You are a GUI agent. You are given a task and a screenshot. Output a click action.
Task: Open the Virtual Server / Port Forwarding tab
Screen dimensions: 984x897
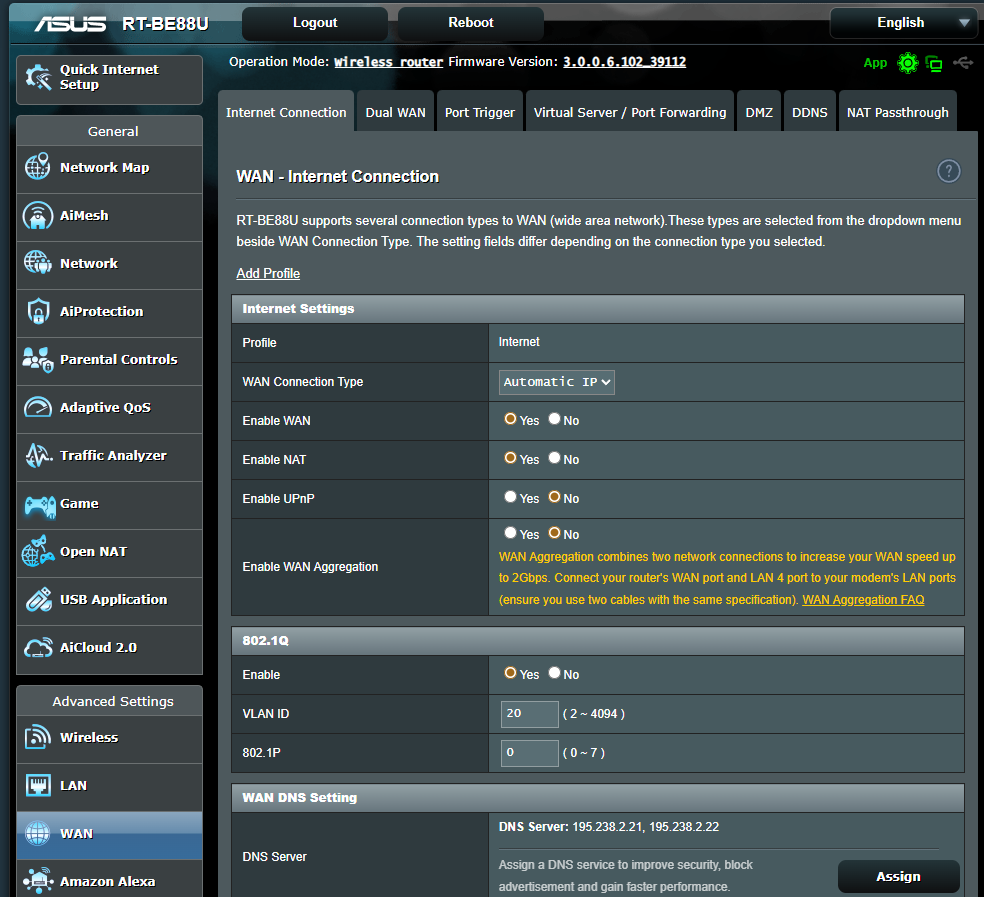[630, 113]
